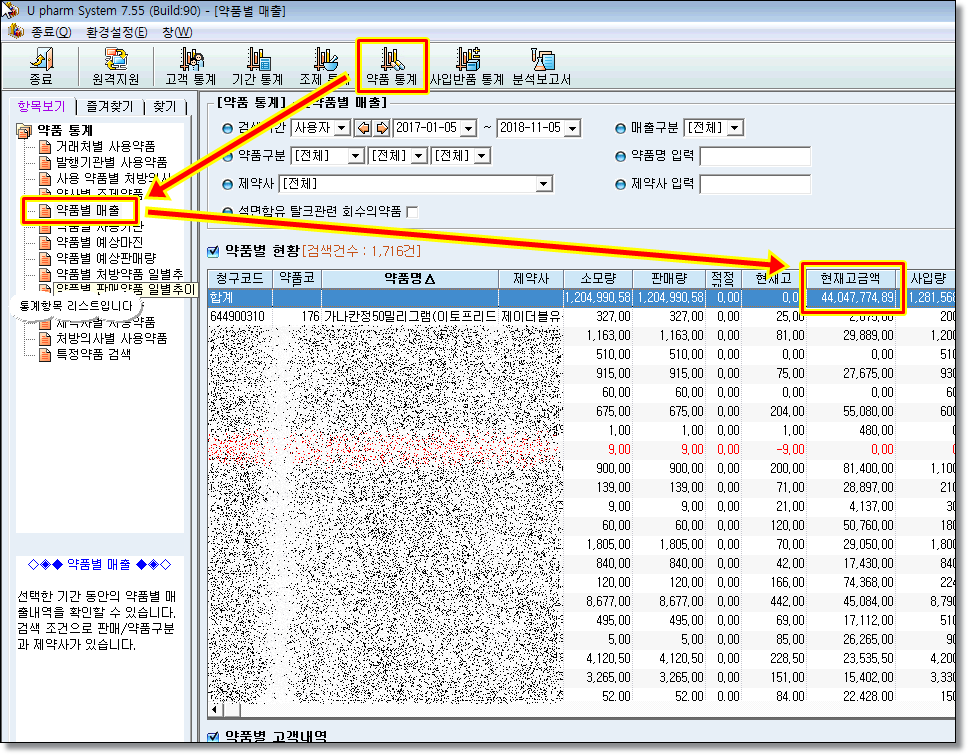Select 약품별 매출 in the tree
This screenshot has width=968, height=755.
(x=87, y=210)
